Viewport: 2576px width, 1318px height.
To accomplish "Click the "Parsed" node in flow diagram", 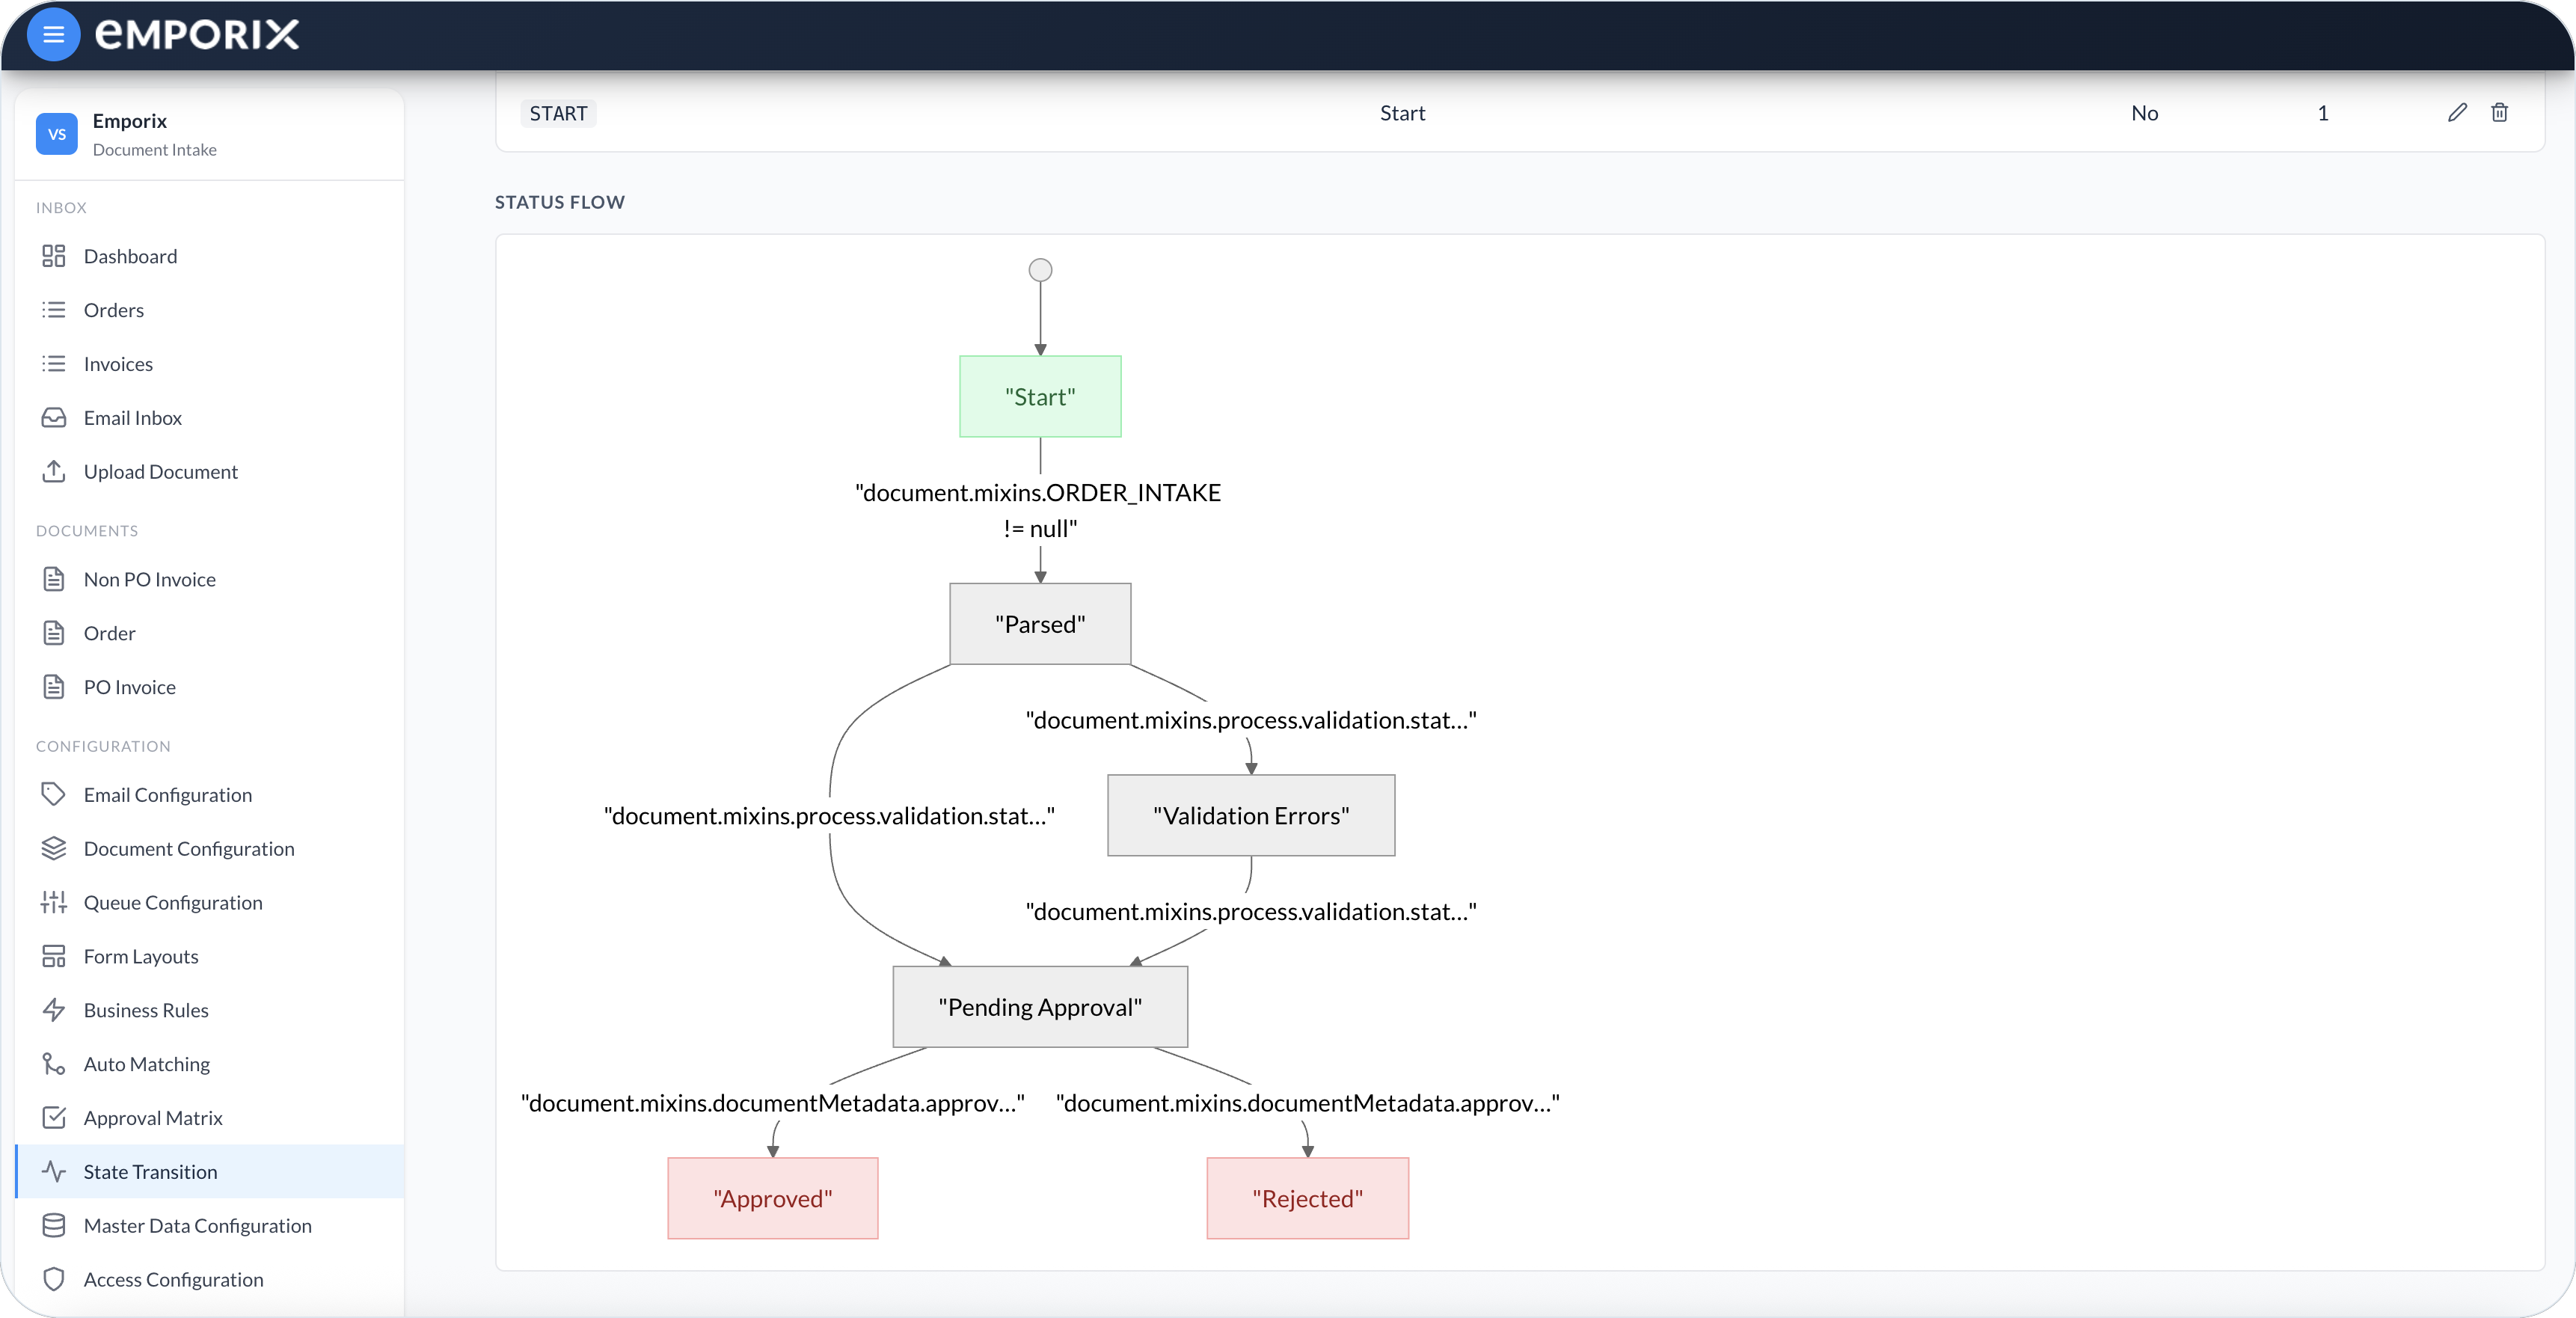I will coord(1040,624).
